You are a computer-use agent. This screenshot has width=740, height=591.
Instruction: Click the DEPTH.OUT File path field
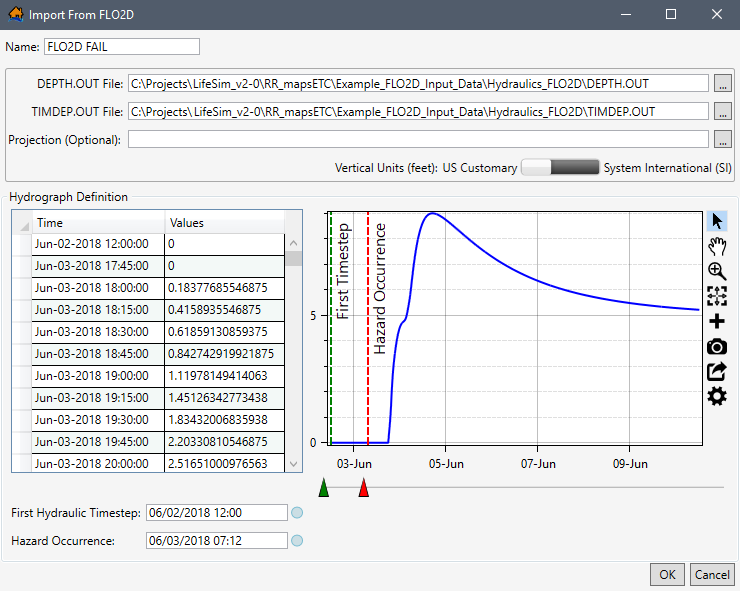pos(418,84)
